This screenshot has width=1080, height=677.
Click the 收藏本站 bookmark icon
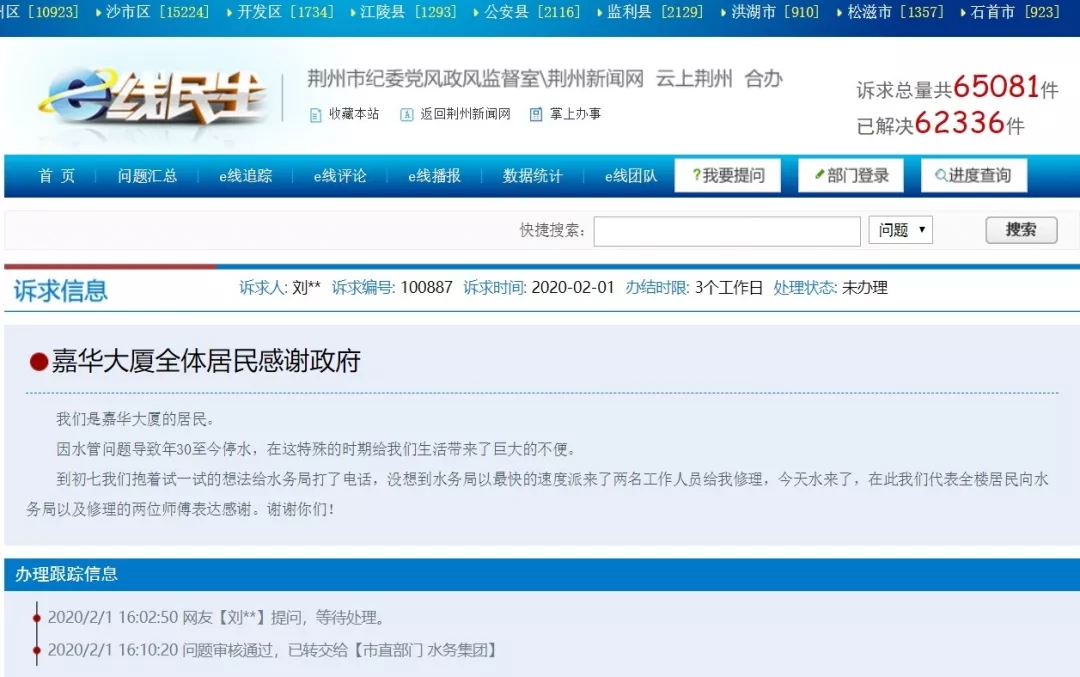[x=316, y=115]
